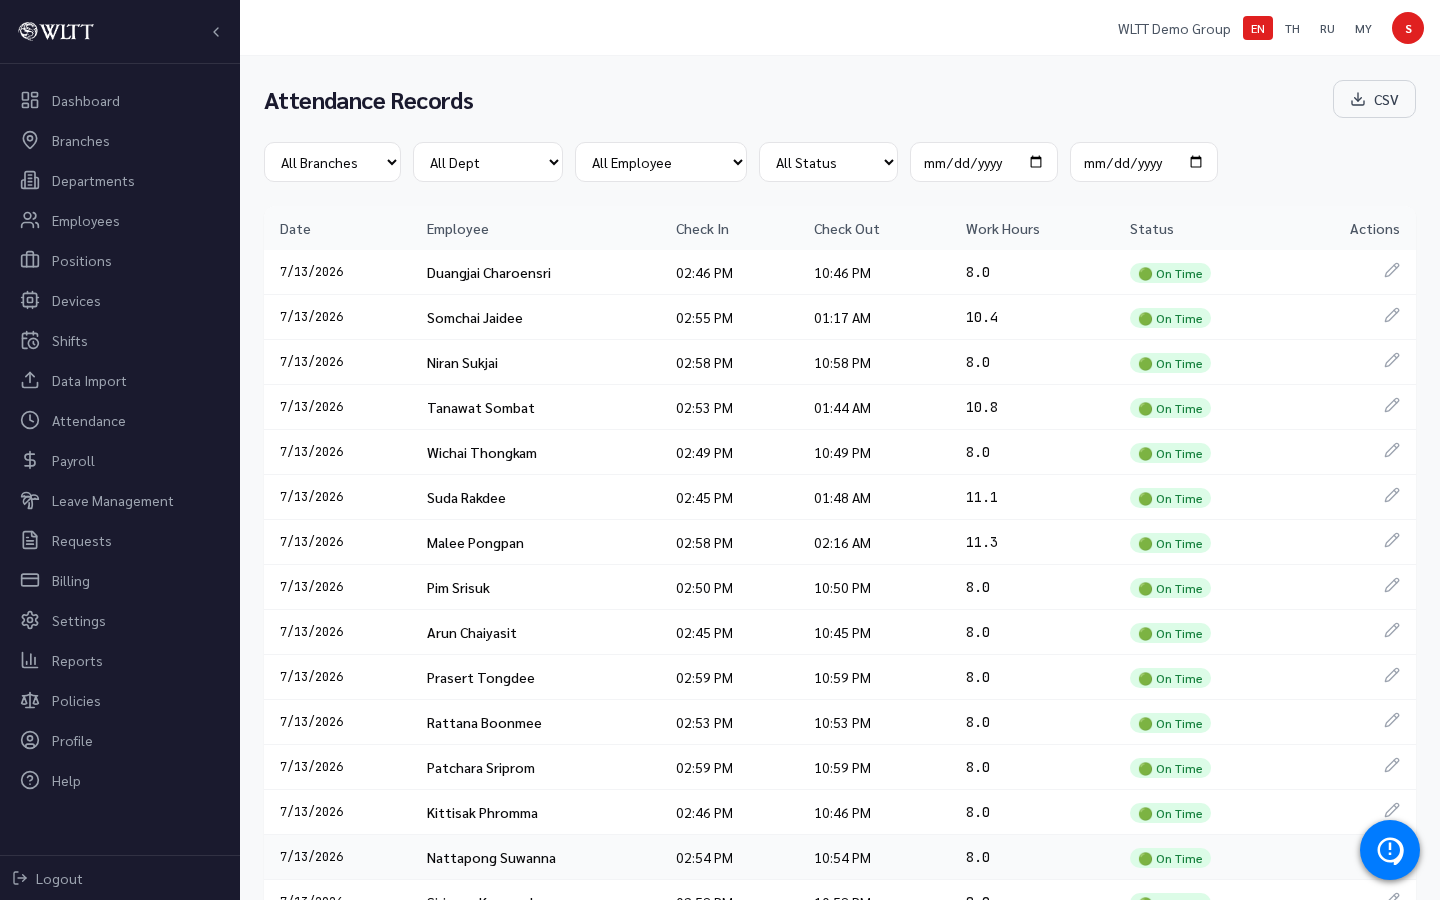Click the edit pencil for Niran Sukjai
Viewport: 1440px width, 900px height.
[x=1392, y=360]
